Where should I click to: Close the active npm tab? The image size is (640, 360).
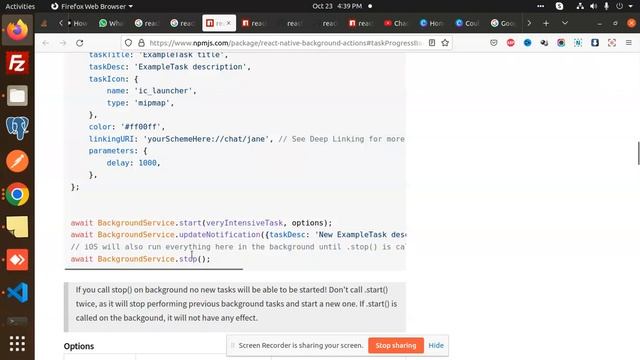click(x=229, y=23)
